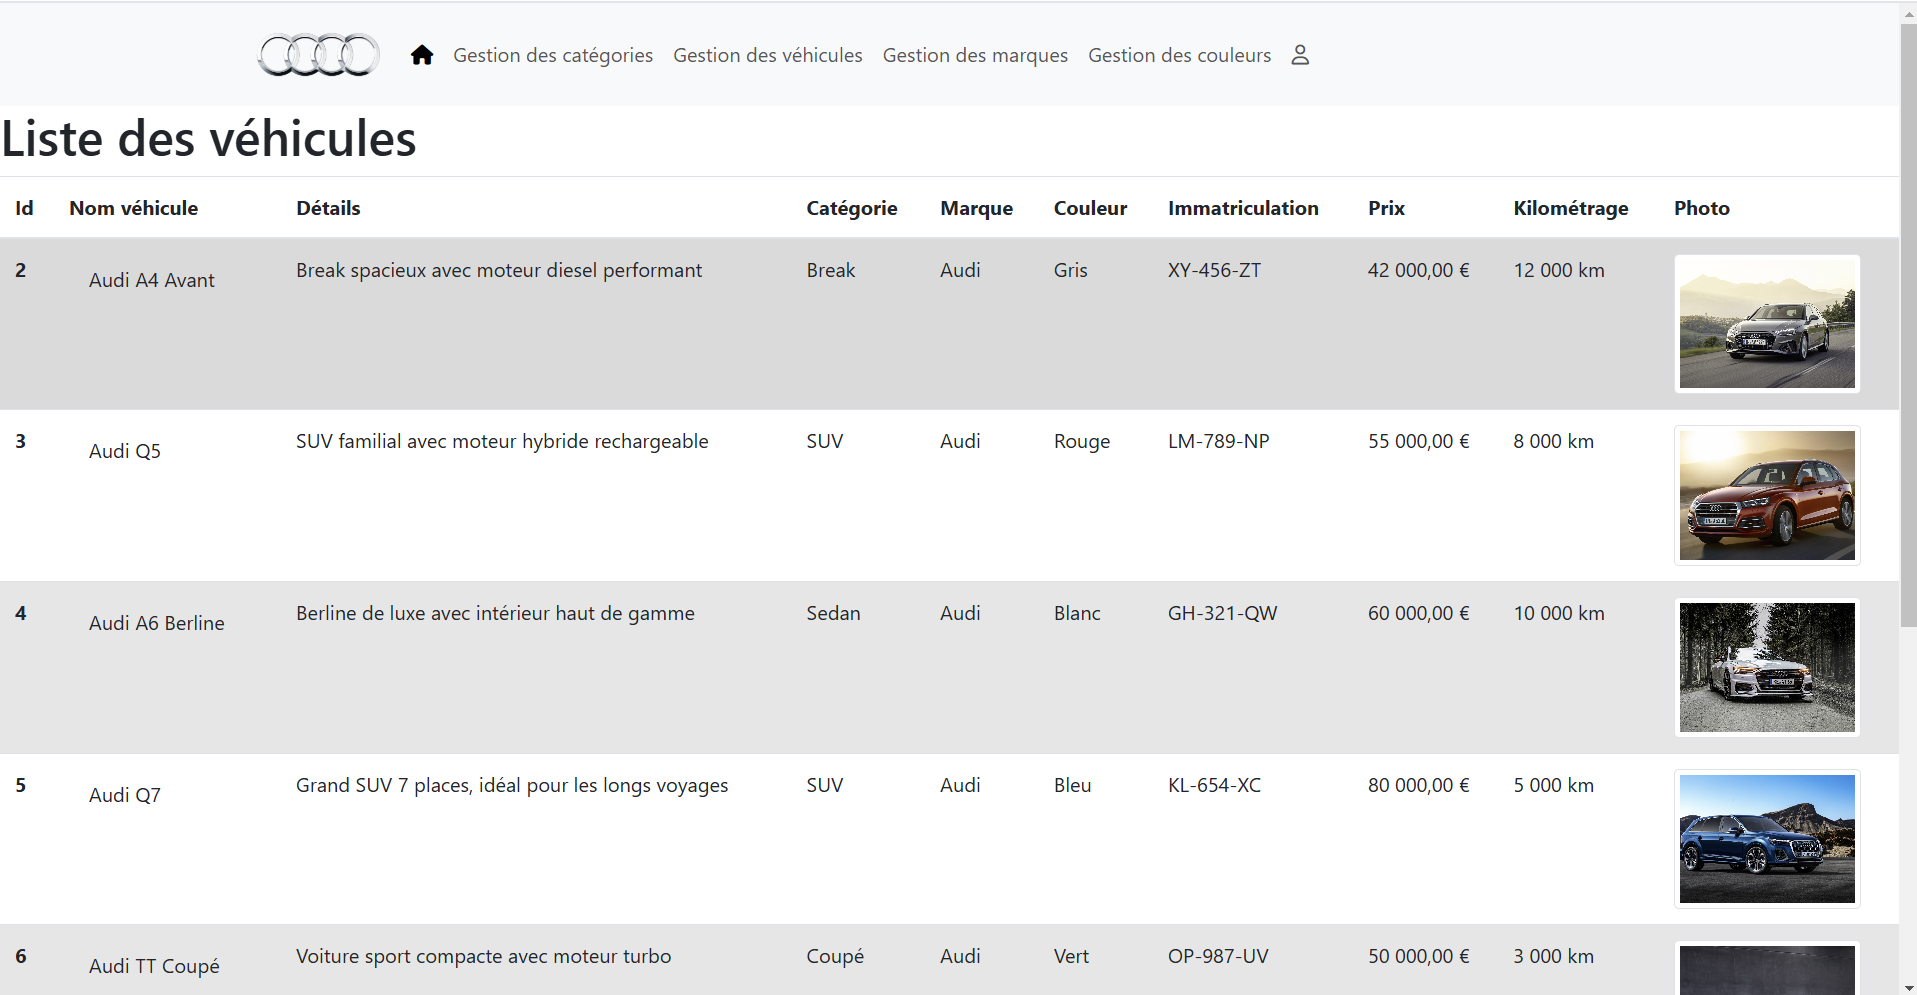Open Gestion des véhicules menu
This screenshot has width=1917, height=995.
click(767, 55)
